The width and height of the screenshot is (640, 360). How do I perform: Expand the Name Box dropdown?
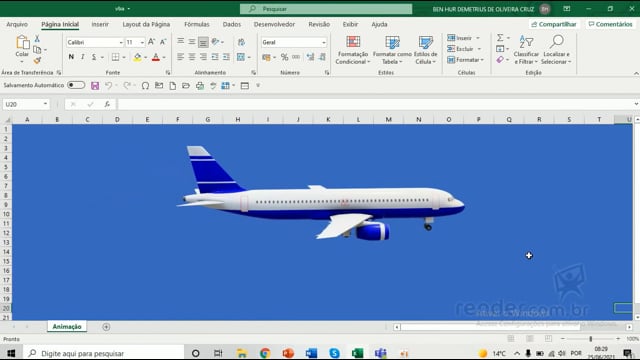[45, 104]
